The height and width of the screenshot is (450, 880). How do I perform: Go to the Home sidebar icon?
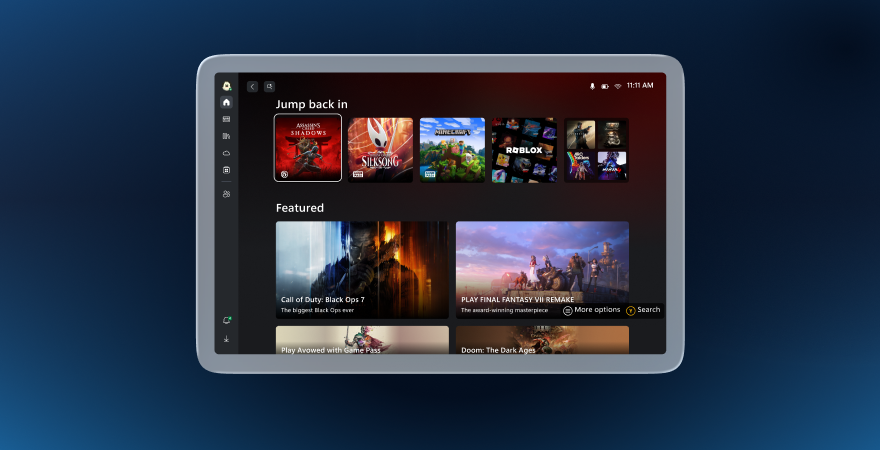[226, 102]
